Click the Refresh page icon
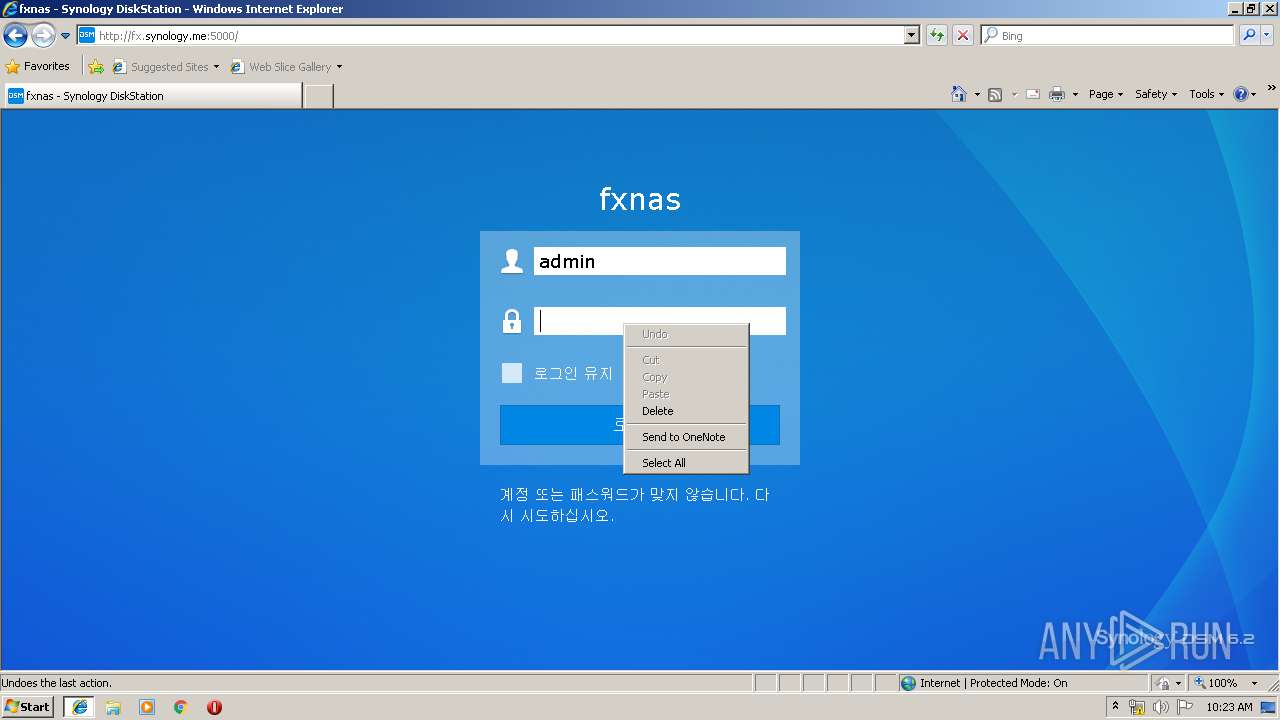1280x720 pixels. coord(937,36)
